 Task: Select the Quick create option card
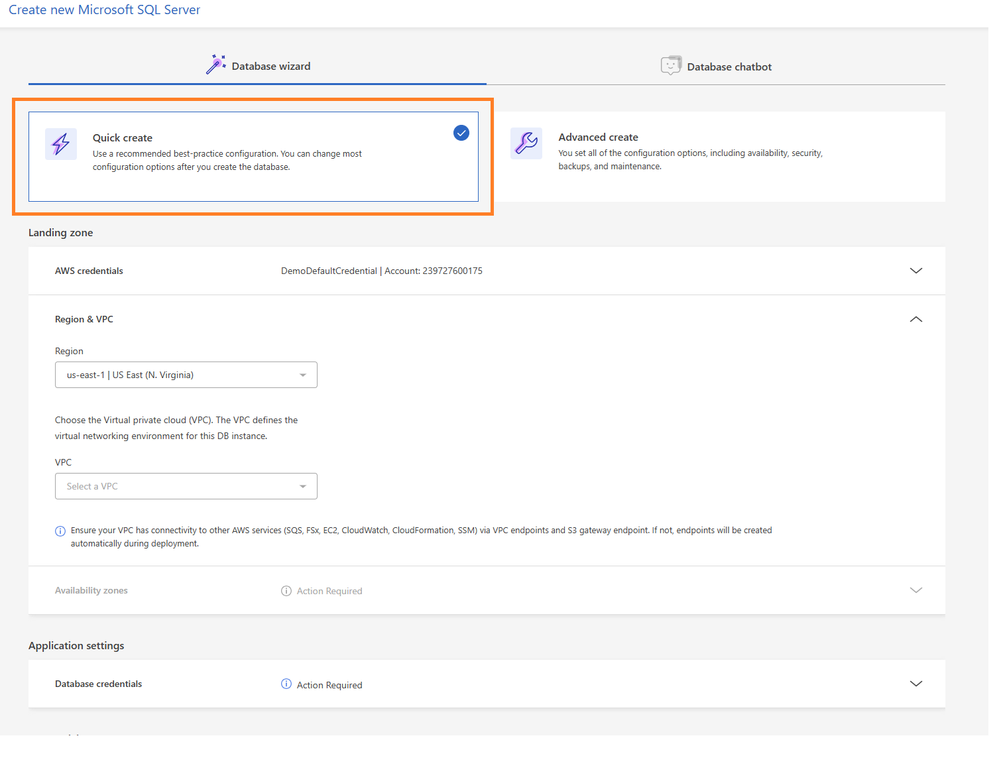pyautogui.click(x=253, y=157)
